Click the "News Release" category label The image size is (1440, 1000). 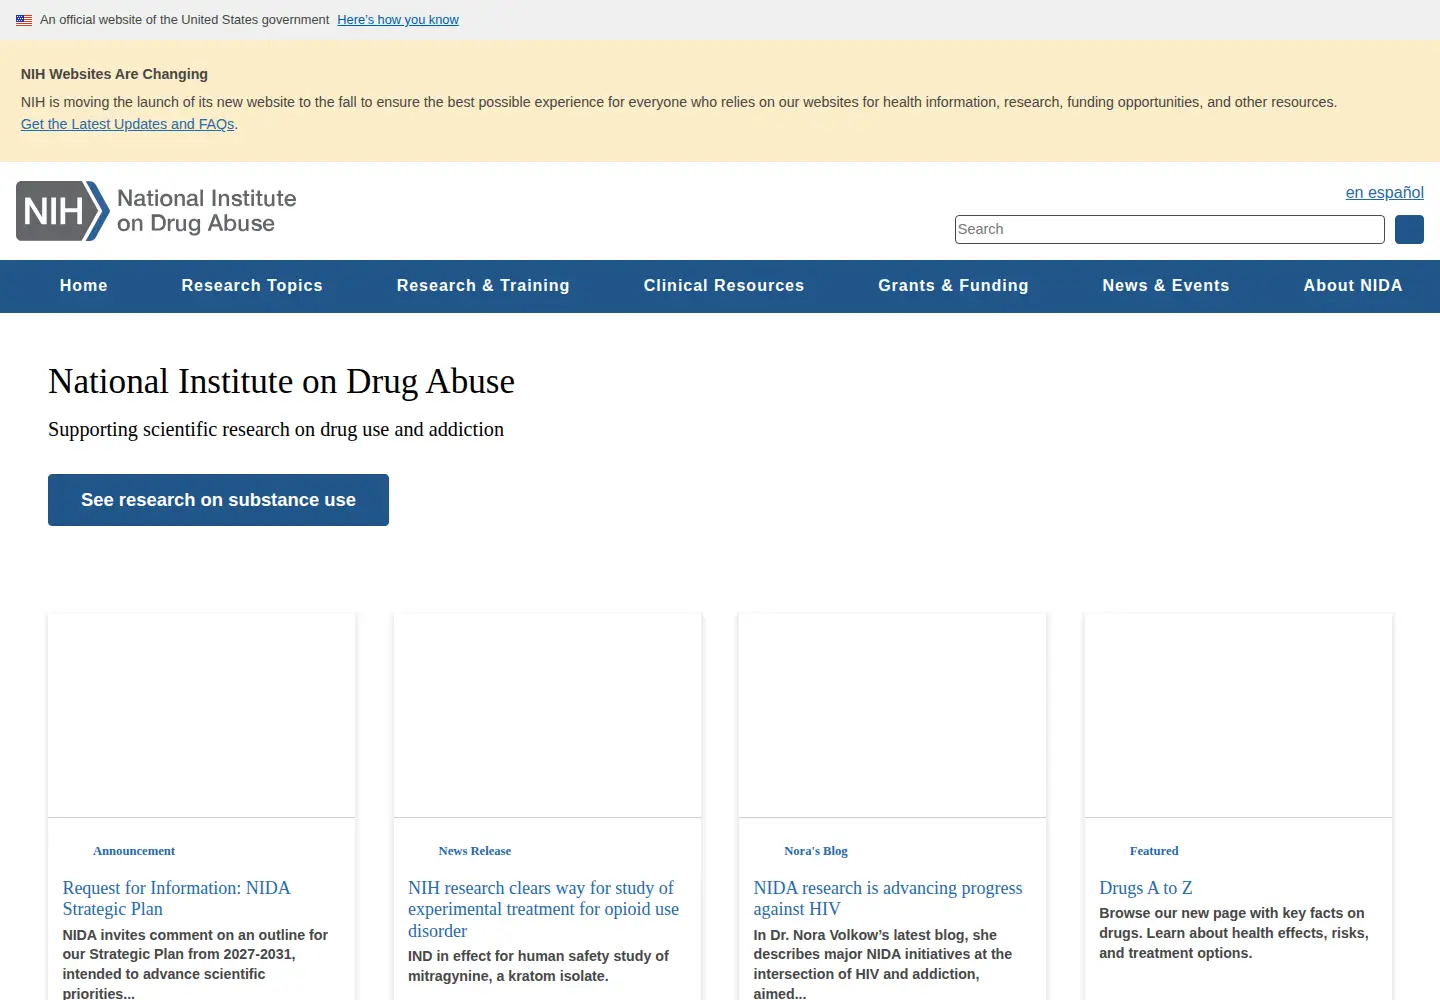(x=474, y=851)
